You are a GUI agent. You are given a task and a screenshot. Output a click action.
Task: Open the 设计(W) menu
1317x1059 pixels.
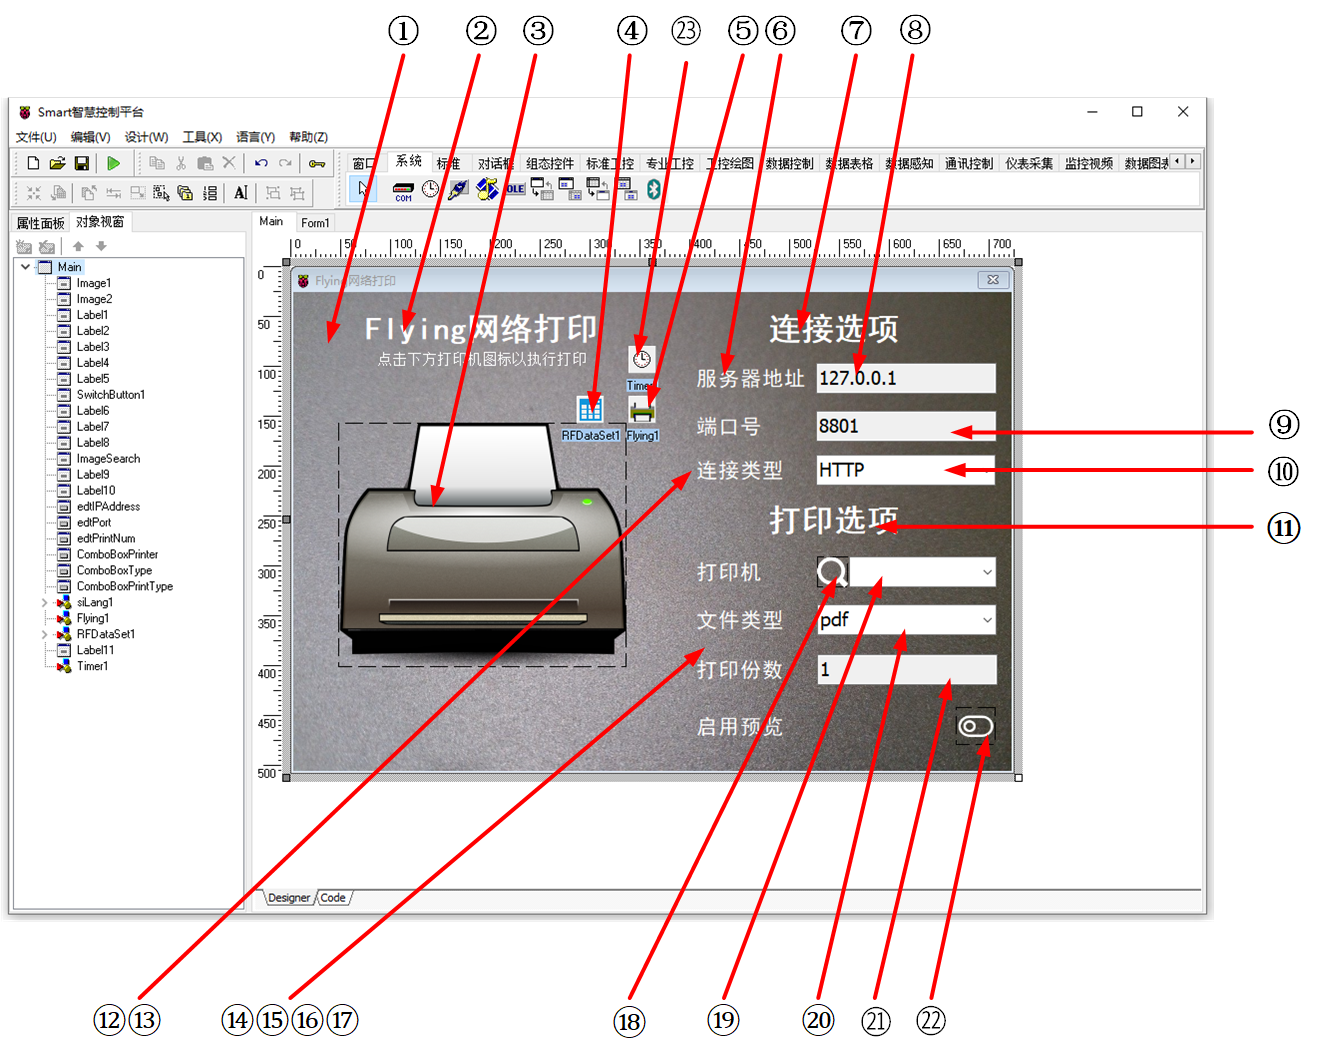146,137
